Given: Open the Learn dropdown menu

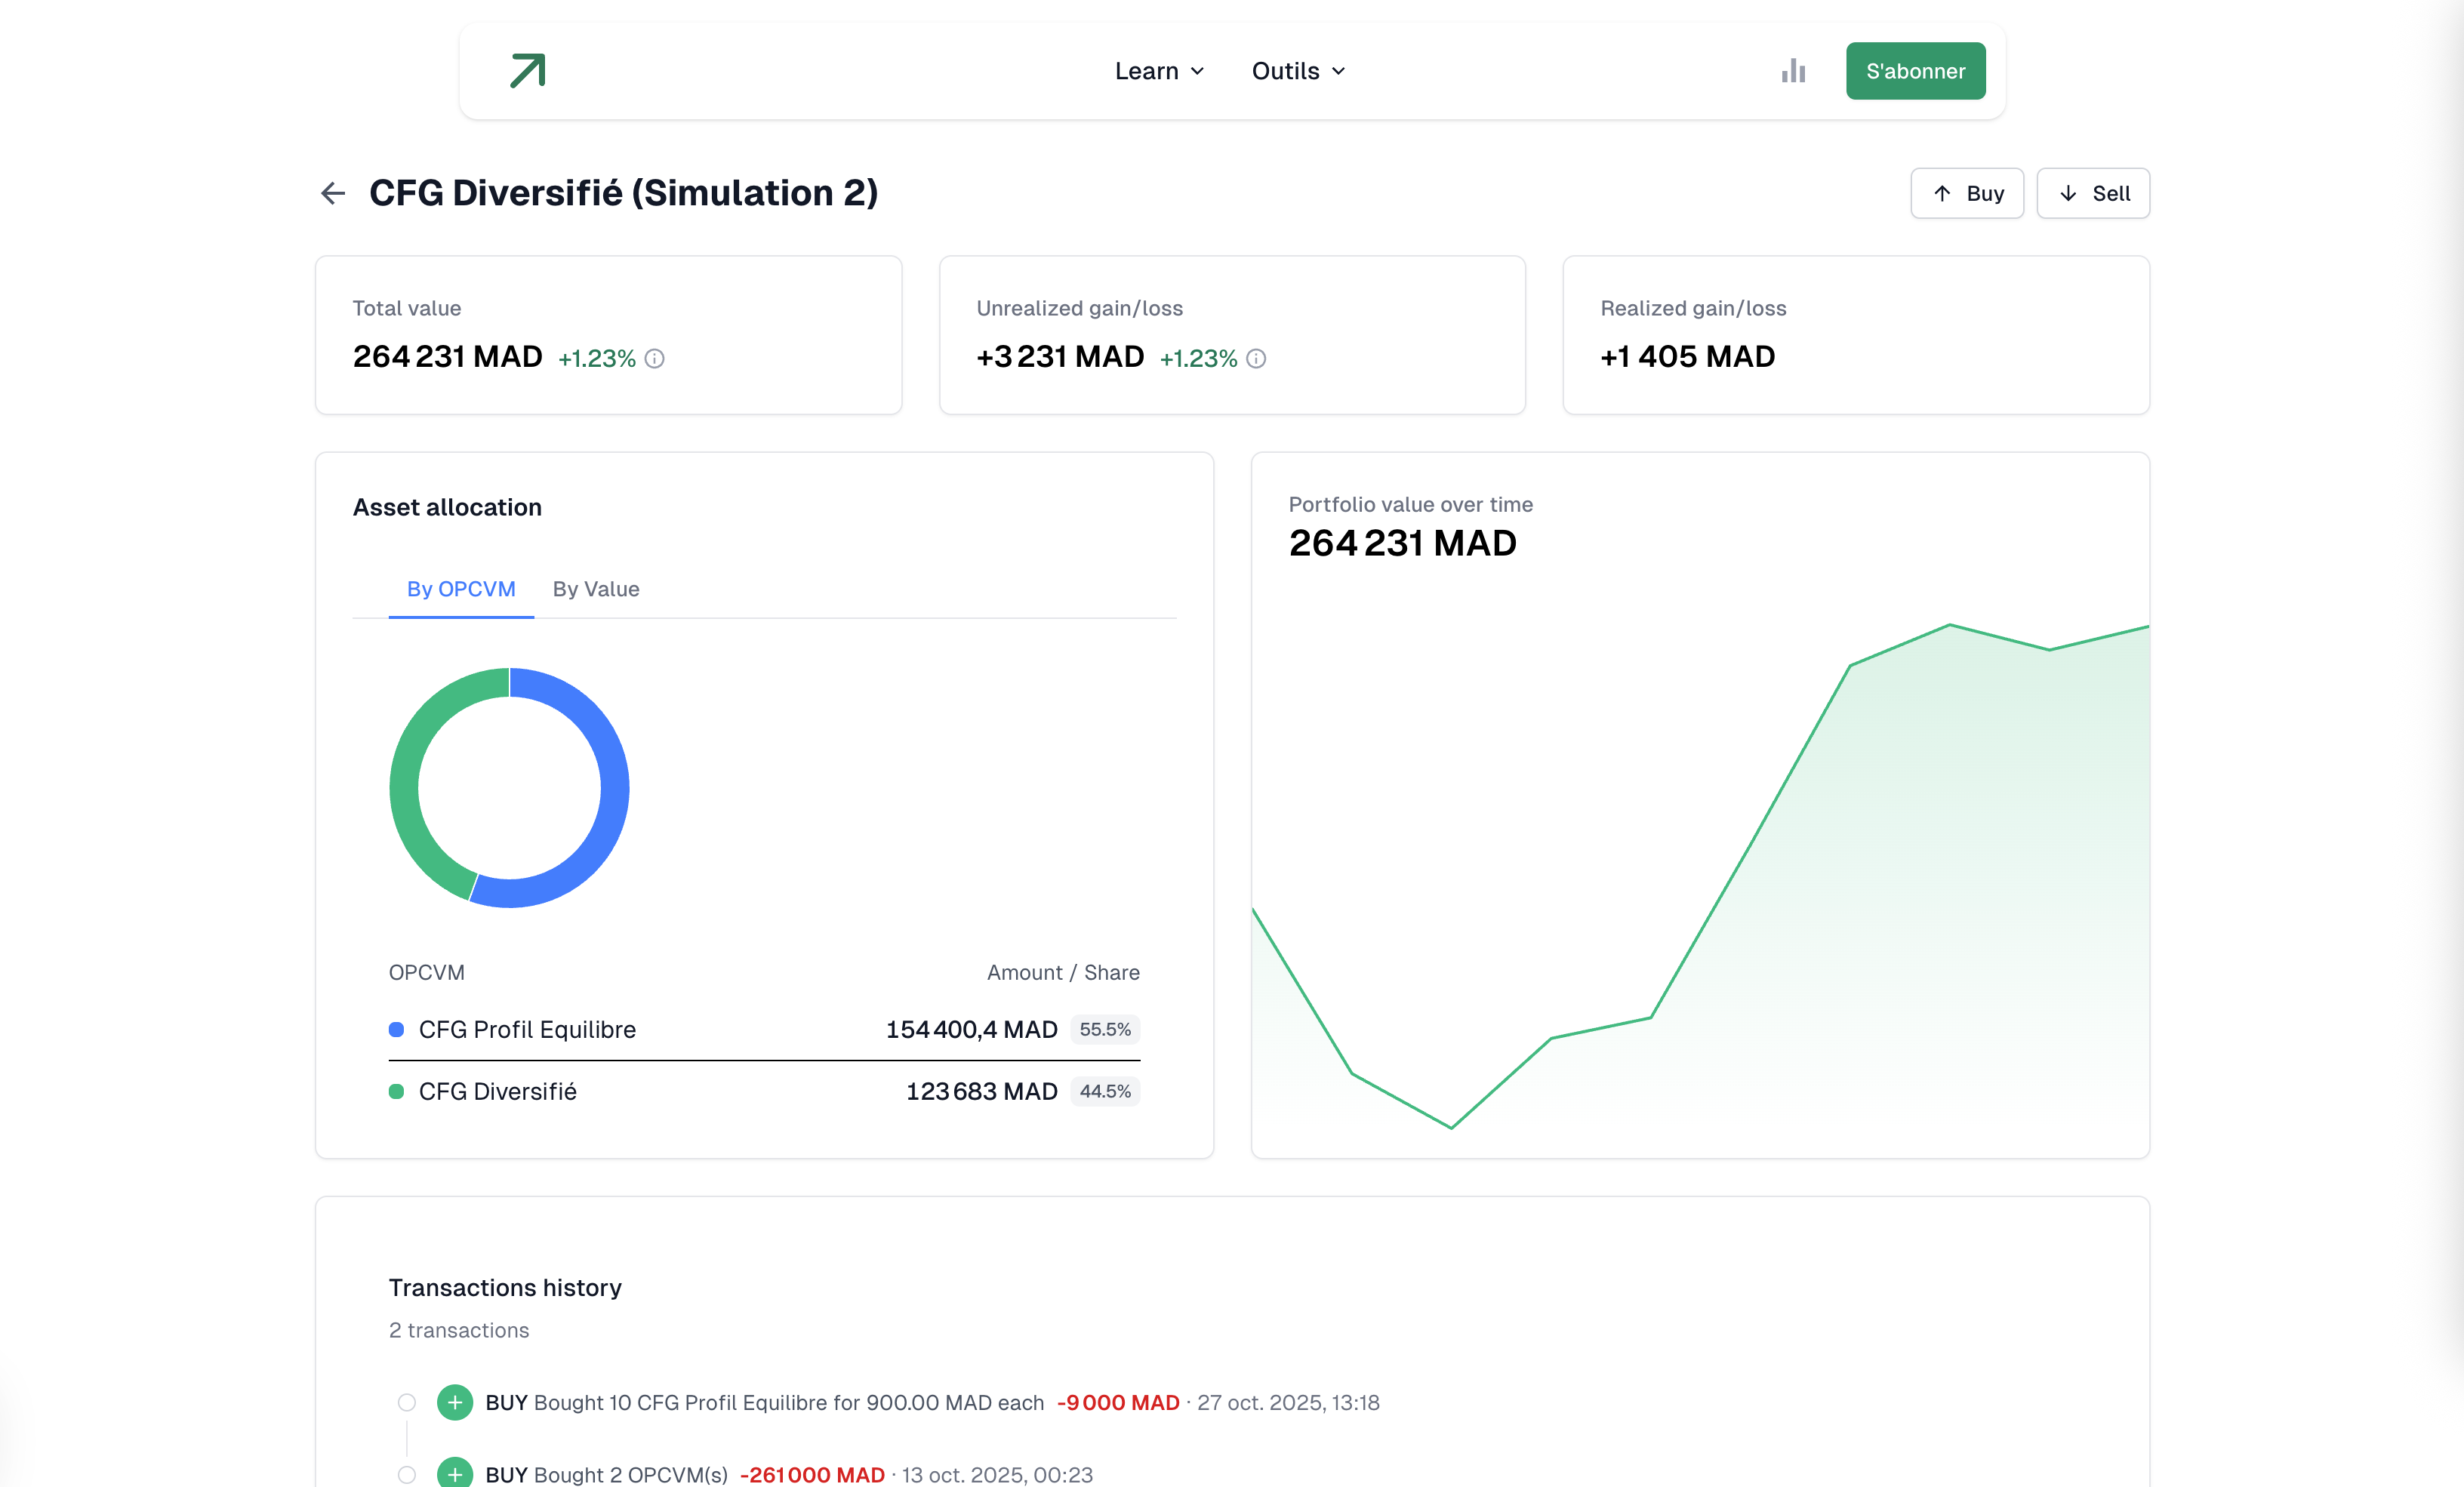Looking at the screenshot, I should pyautogui.click(x=1158, y=71).
